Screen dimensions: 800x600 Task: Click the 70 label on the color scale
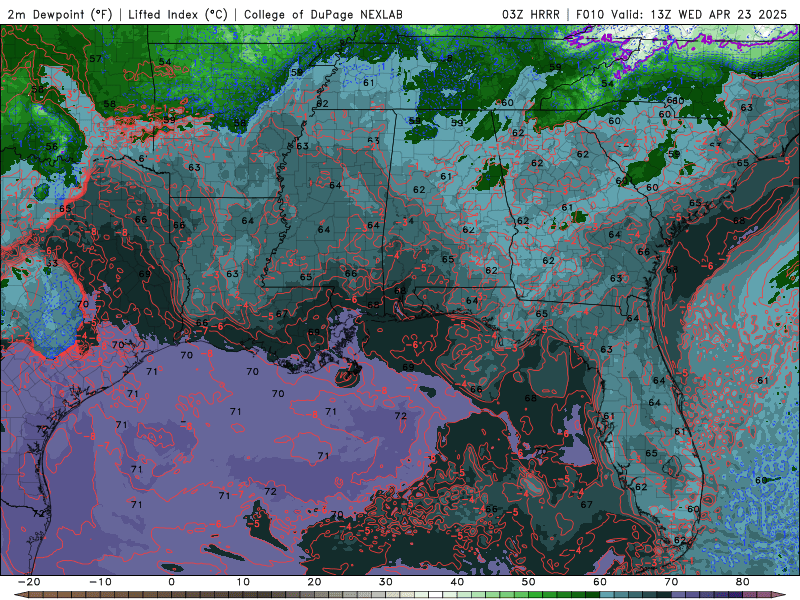(x=671, y=582)
